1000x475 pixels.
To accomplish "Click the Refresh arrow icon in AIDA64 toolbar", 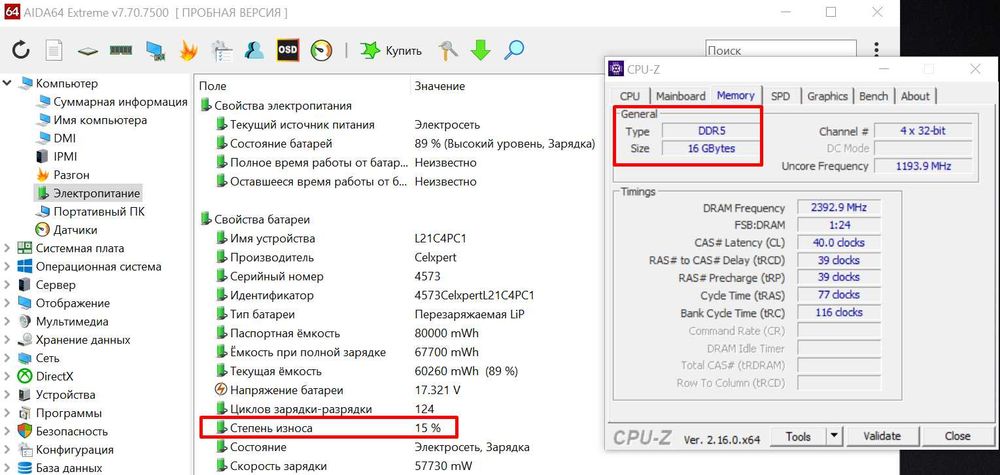I will click(21, 50).
